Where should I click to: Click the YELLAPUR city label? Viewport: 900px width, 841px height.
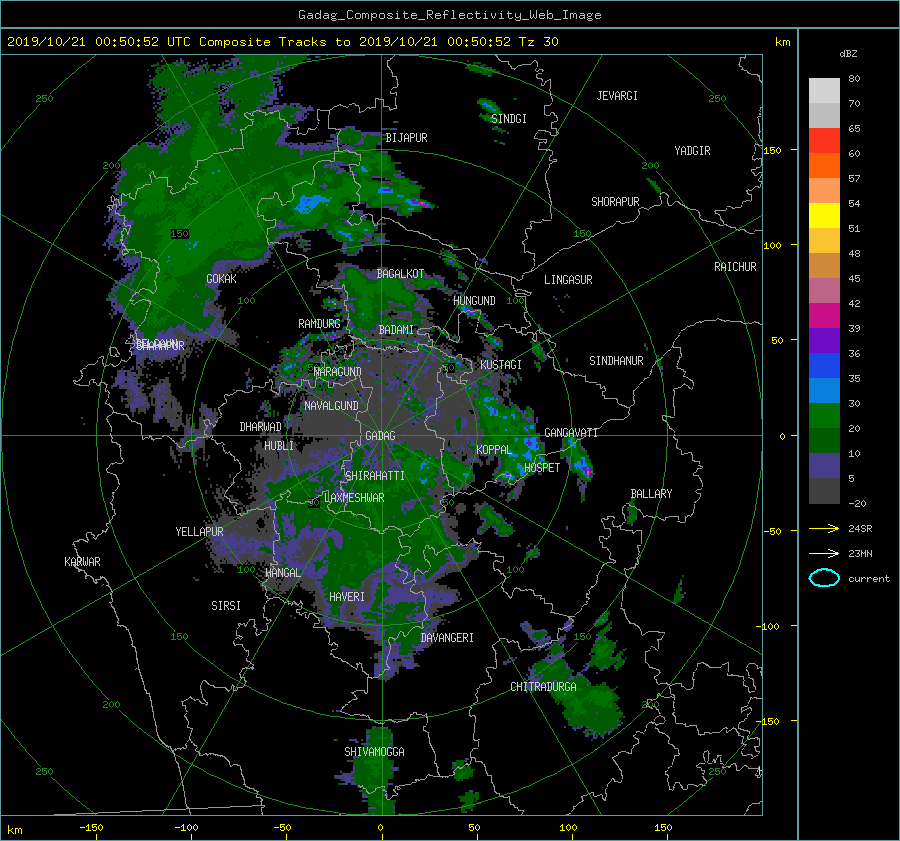[x=199, y=532]
